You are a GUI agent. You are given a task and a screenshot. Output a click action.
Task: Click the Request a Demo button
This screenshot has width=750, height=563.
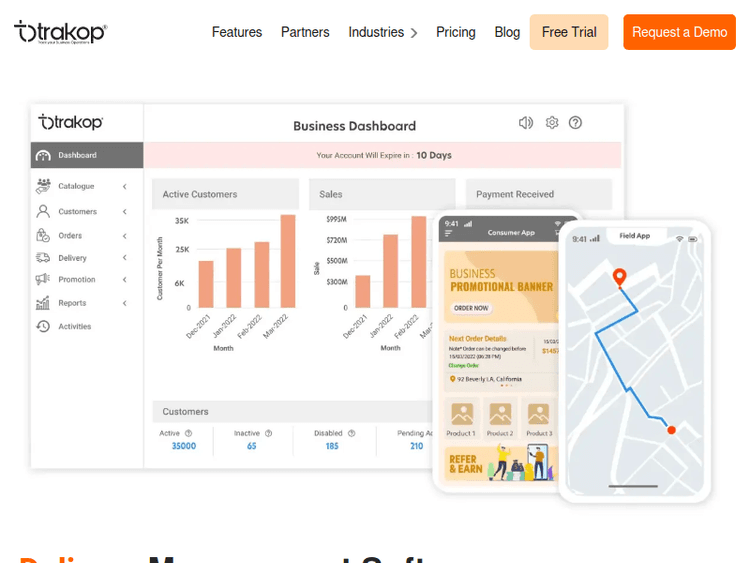coord(679,32)
